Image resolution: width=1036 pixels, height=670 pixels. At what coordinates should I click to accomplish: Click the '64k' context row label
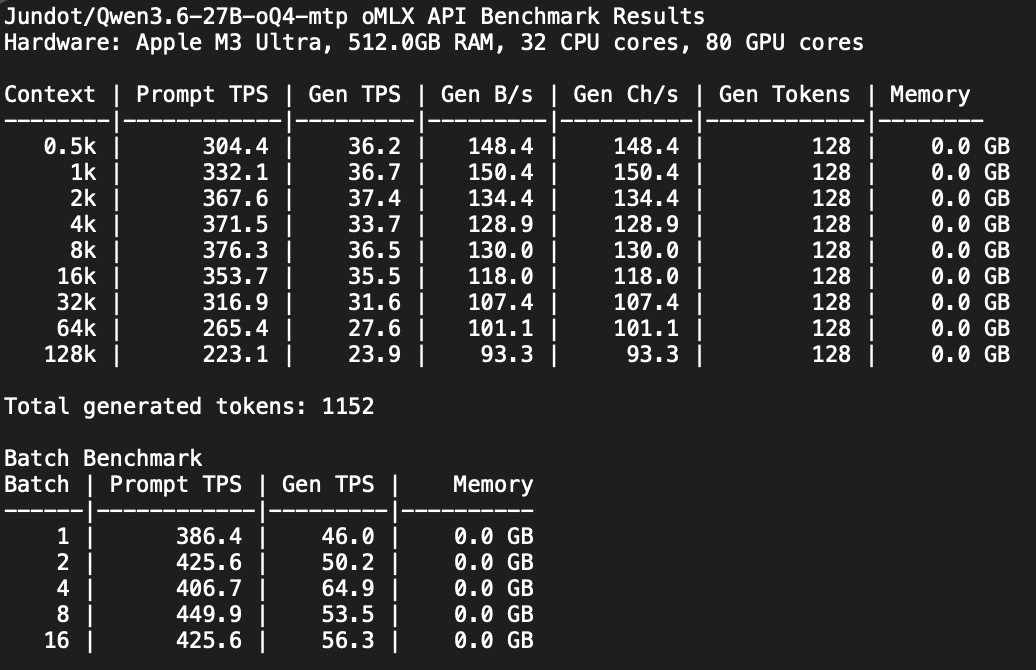click(77, 328)
